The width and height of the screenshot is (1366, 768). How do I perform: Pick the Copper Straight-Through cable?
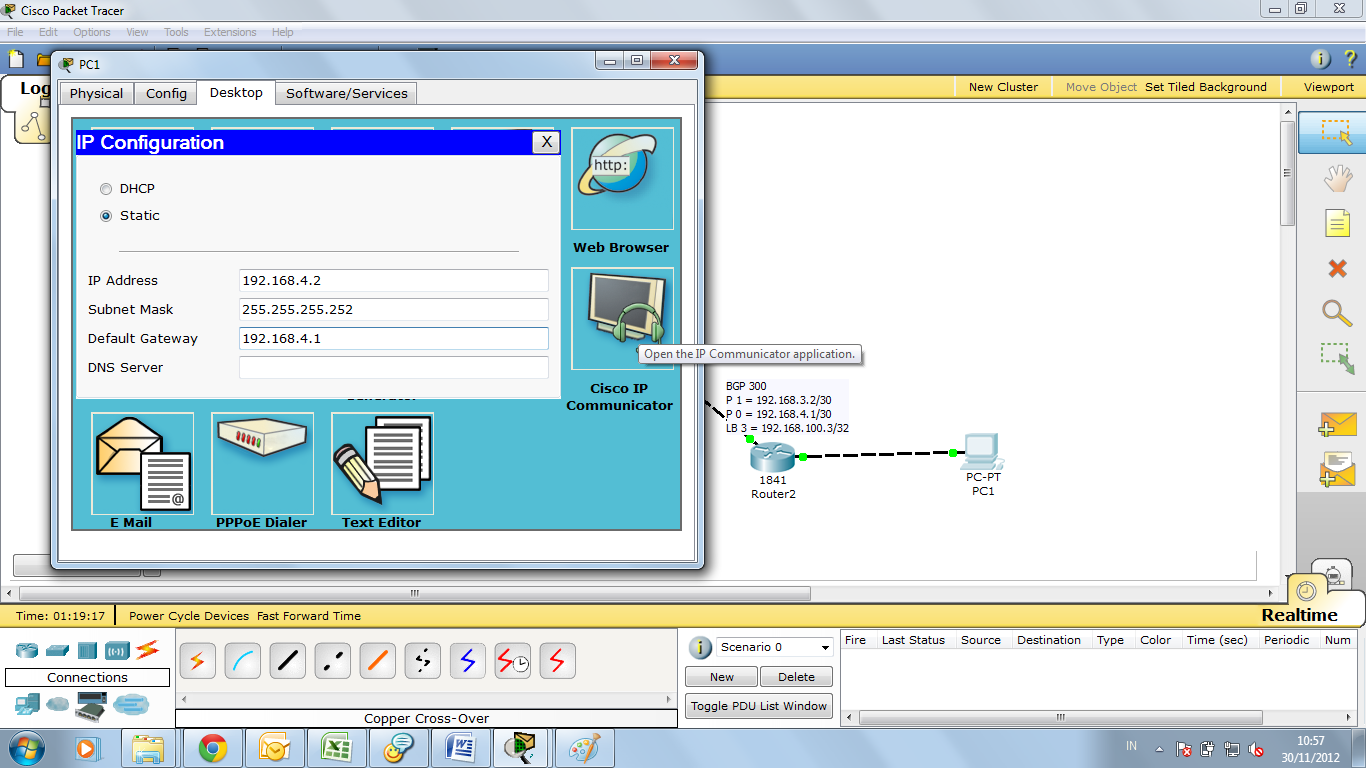(x=287, y=660)
